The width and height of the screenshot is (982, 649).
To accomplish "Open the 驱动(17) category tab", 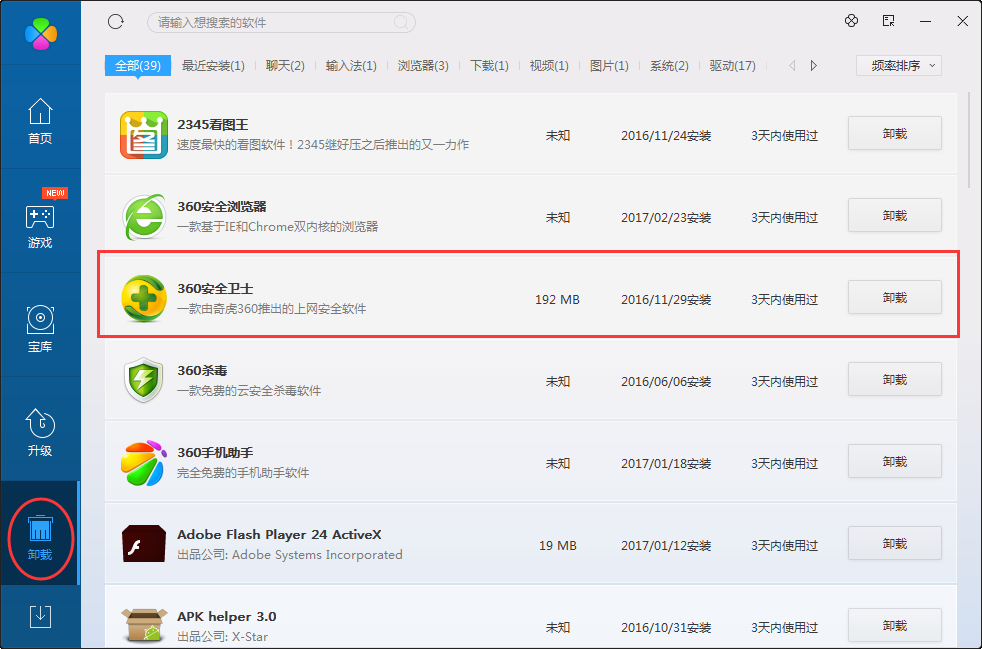I will click(733, 64).
